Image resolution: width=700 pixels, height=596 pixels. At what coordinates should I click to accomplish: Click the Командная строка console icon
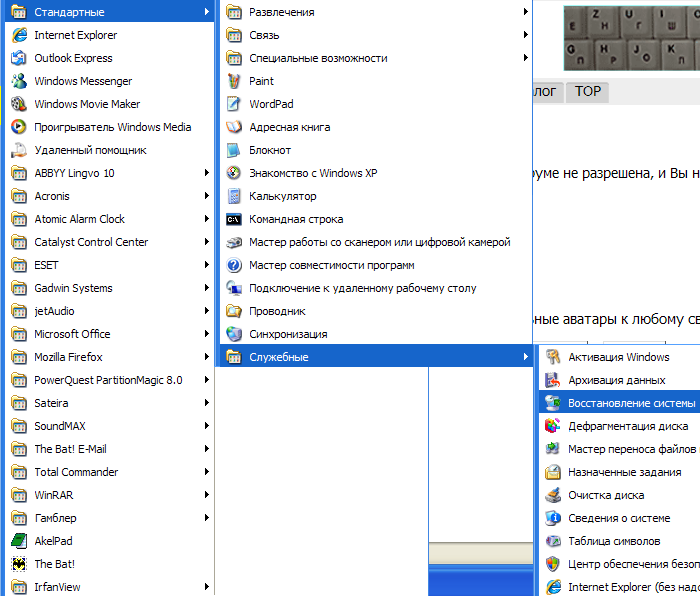(x=234, y=219)
